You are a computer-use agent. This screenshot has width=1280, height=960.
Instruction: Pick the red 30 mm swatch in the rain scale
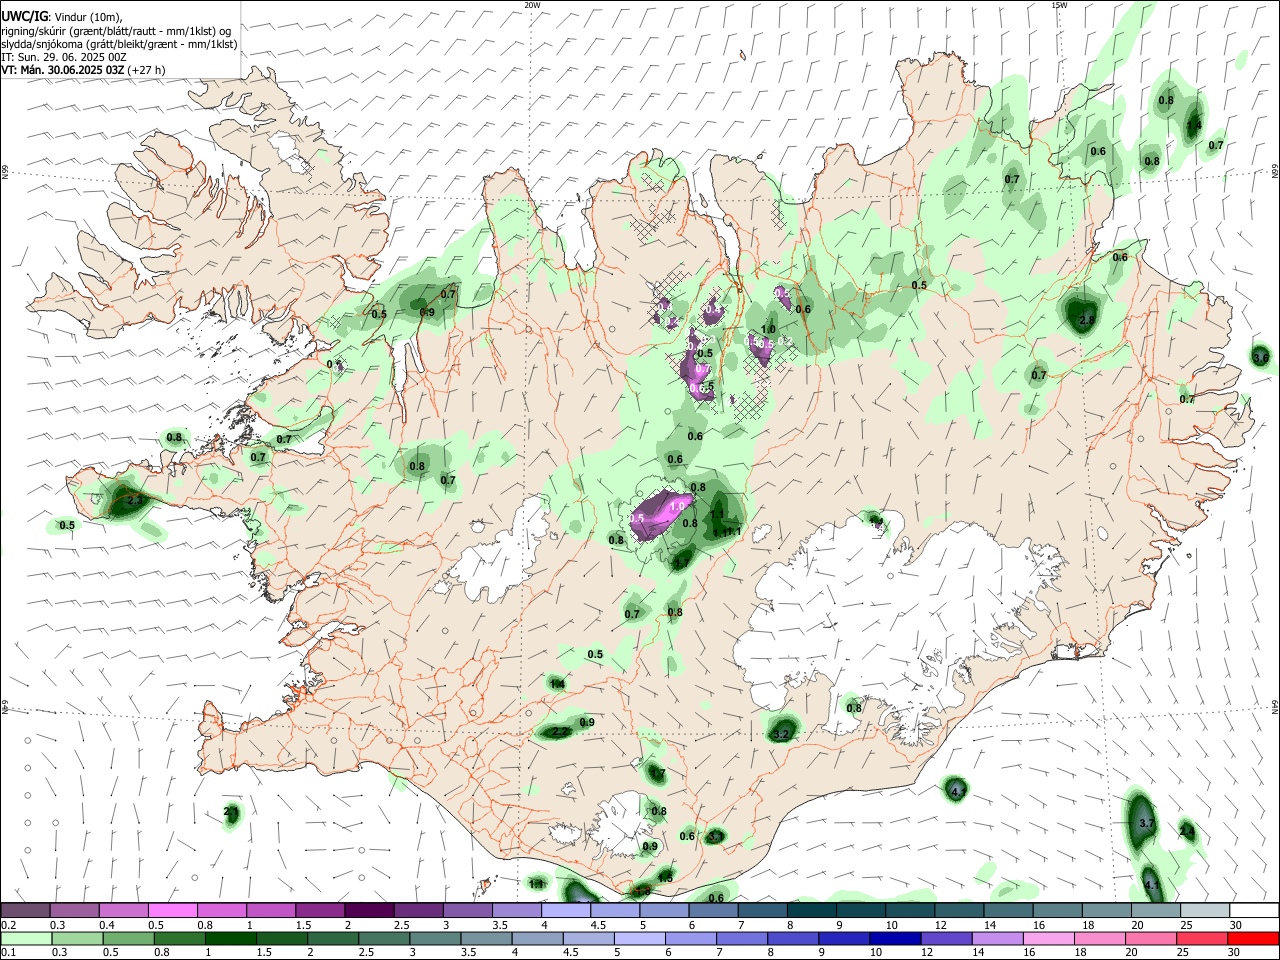(1252, 938)
